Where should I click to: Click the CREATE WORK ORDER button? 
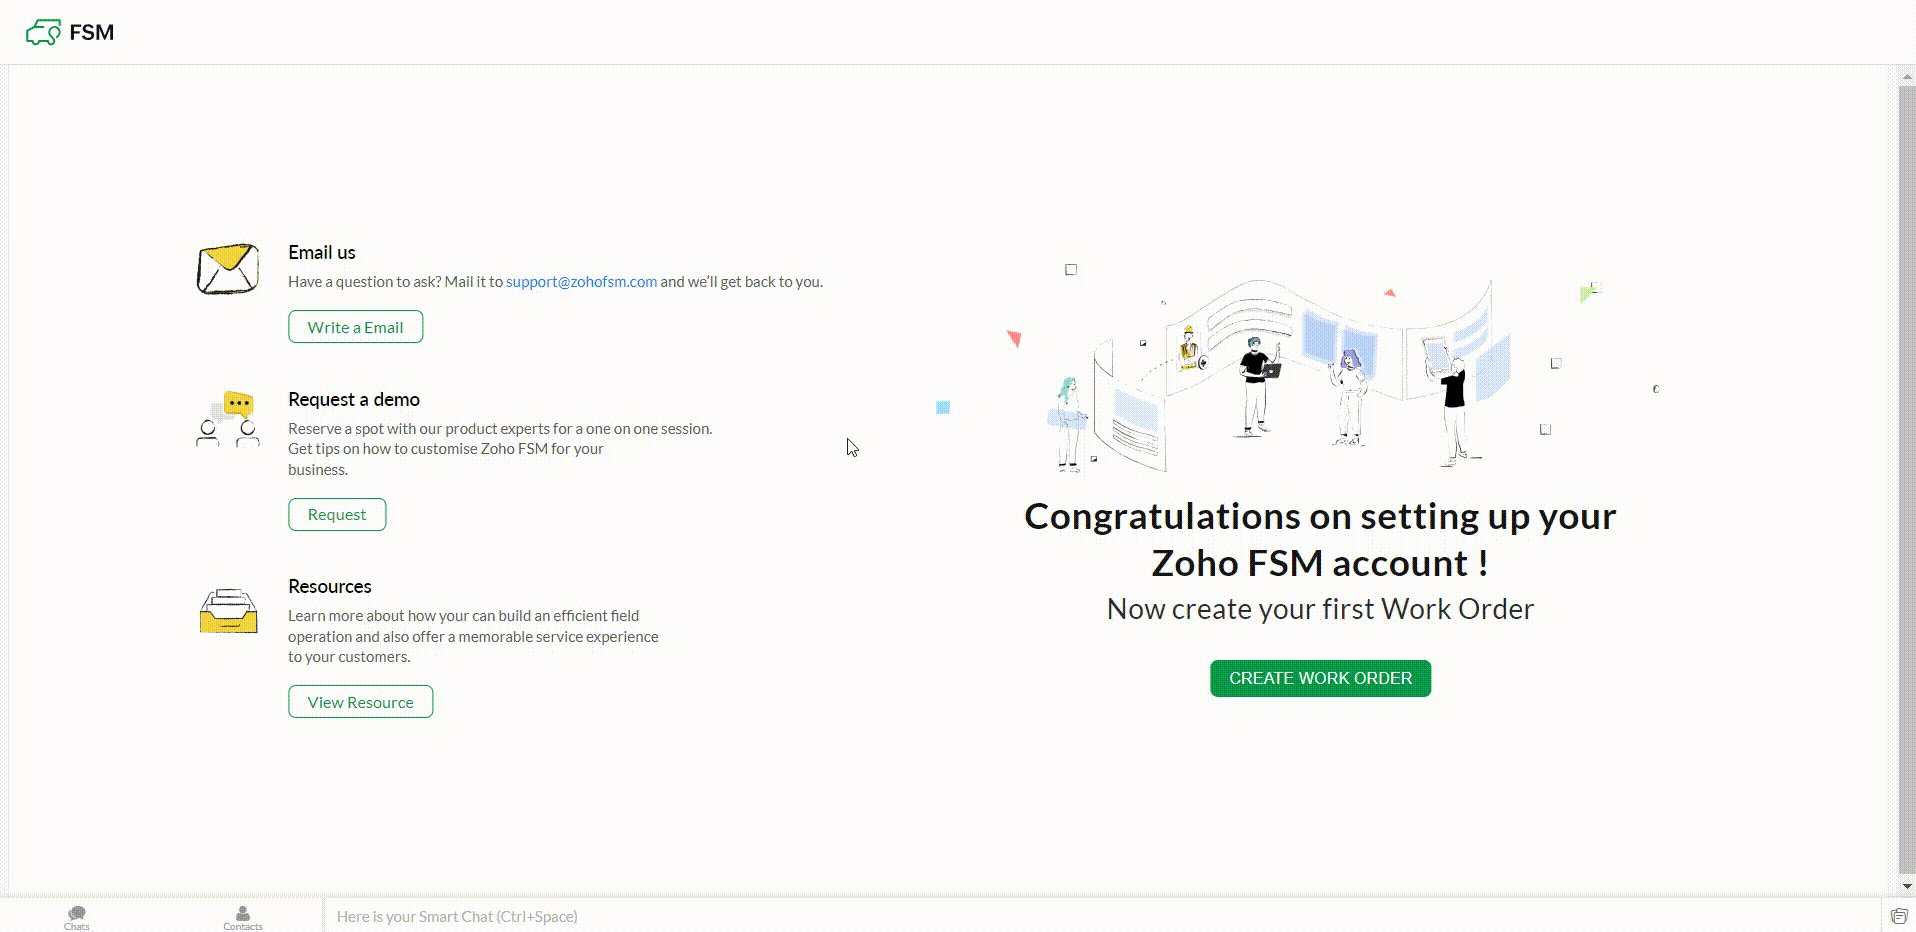[x=1320, y=678]
